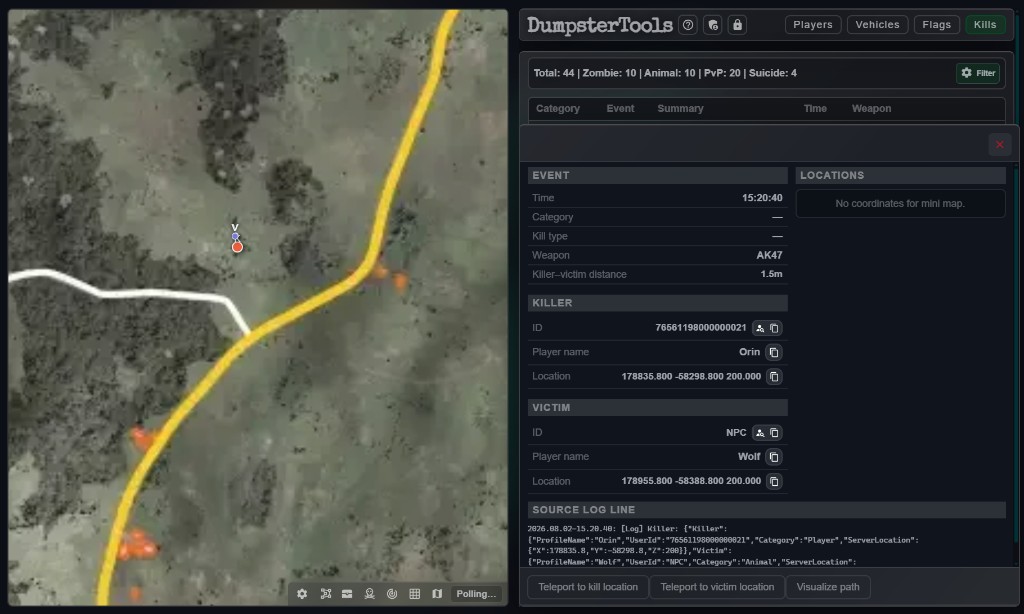Click the Polling status button
The width and height of the screenshot is (1024, 614).
pyautogui.click(x=476, y=594)
